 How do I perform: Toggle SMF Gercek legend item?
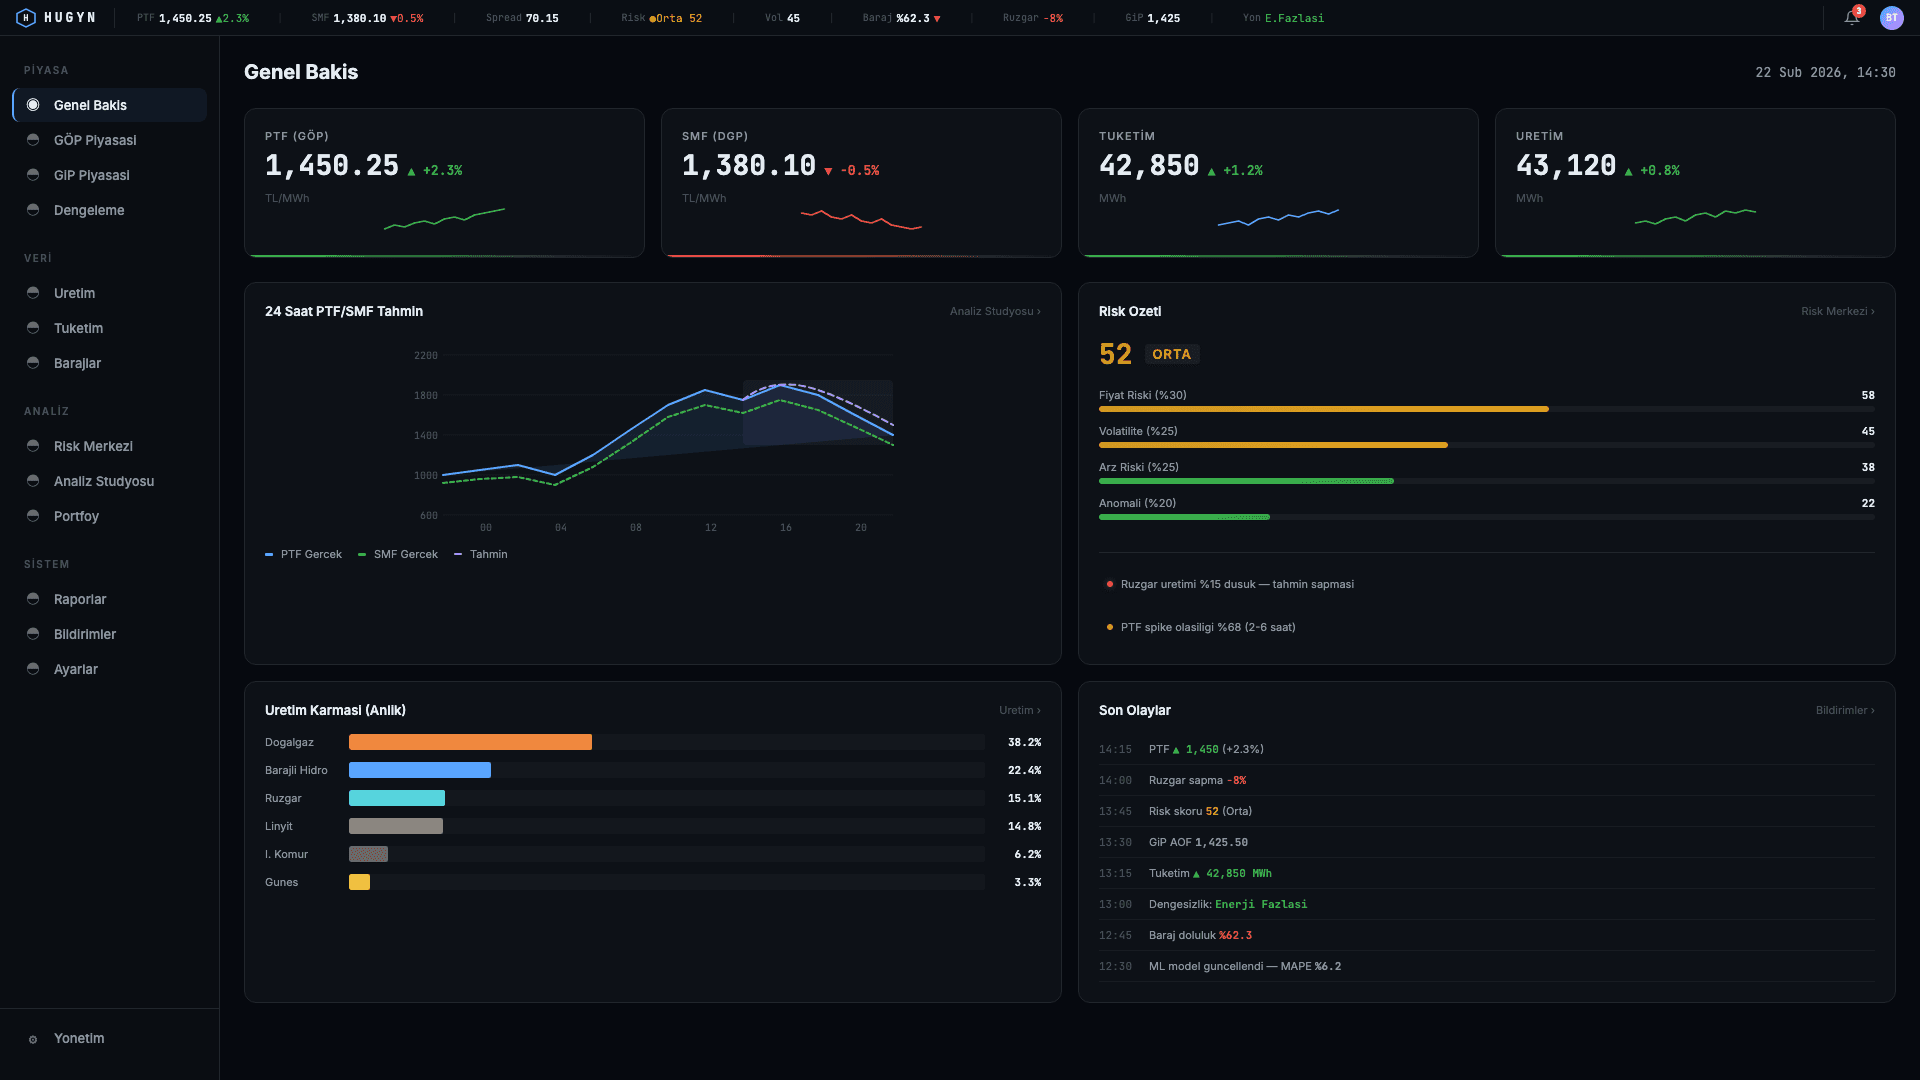(x=398, y=554)
